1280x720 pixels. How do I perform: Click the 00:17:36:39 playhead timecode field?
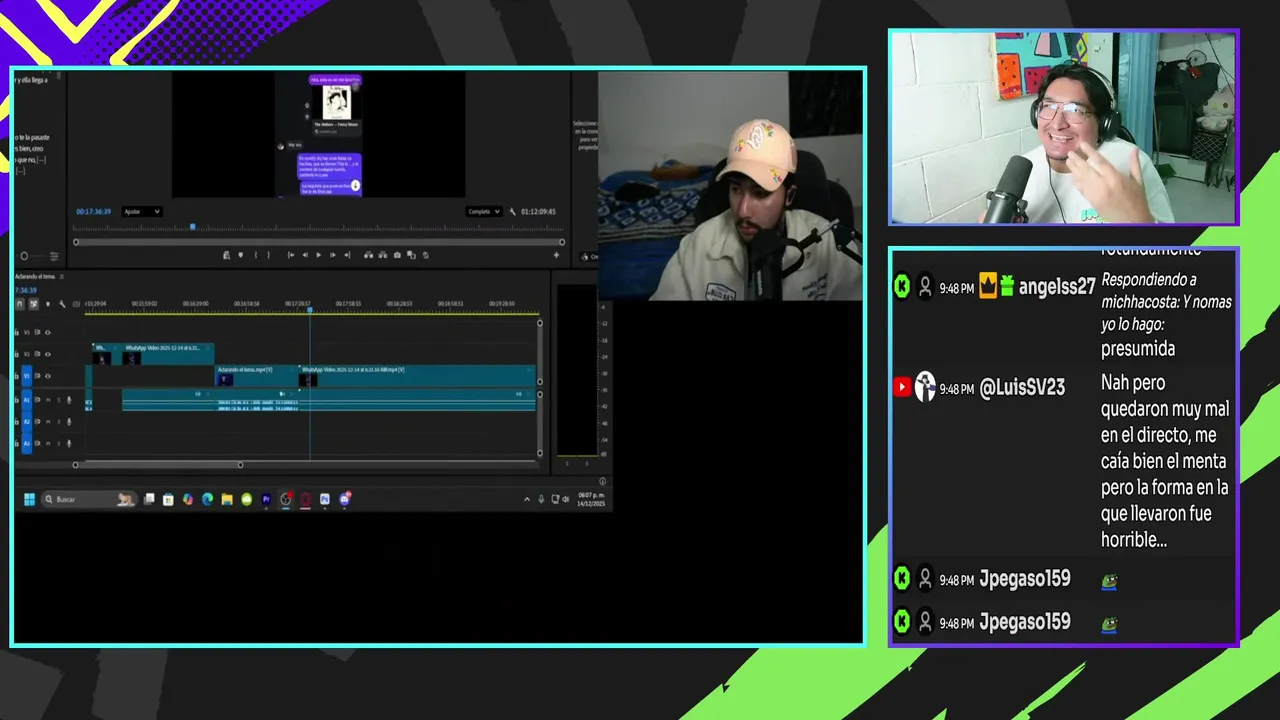coord(93,212)
